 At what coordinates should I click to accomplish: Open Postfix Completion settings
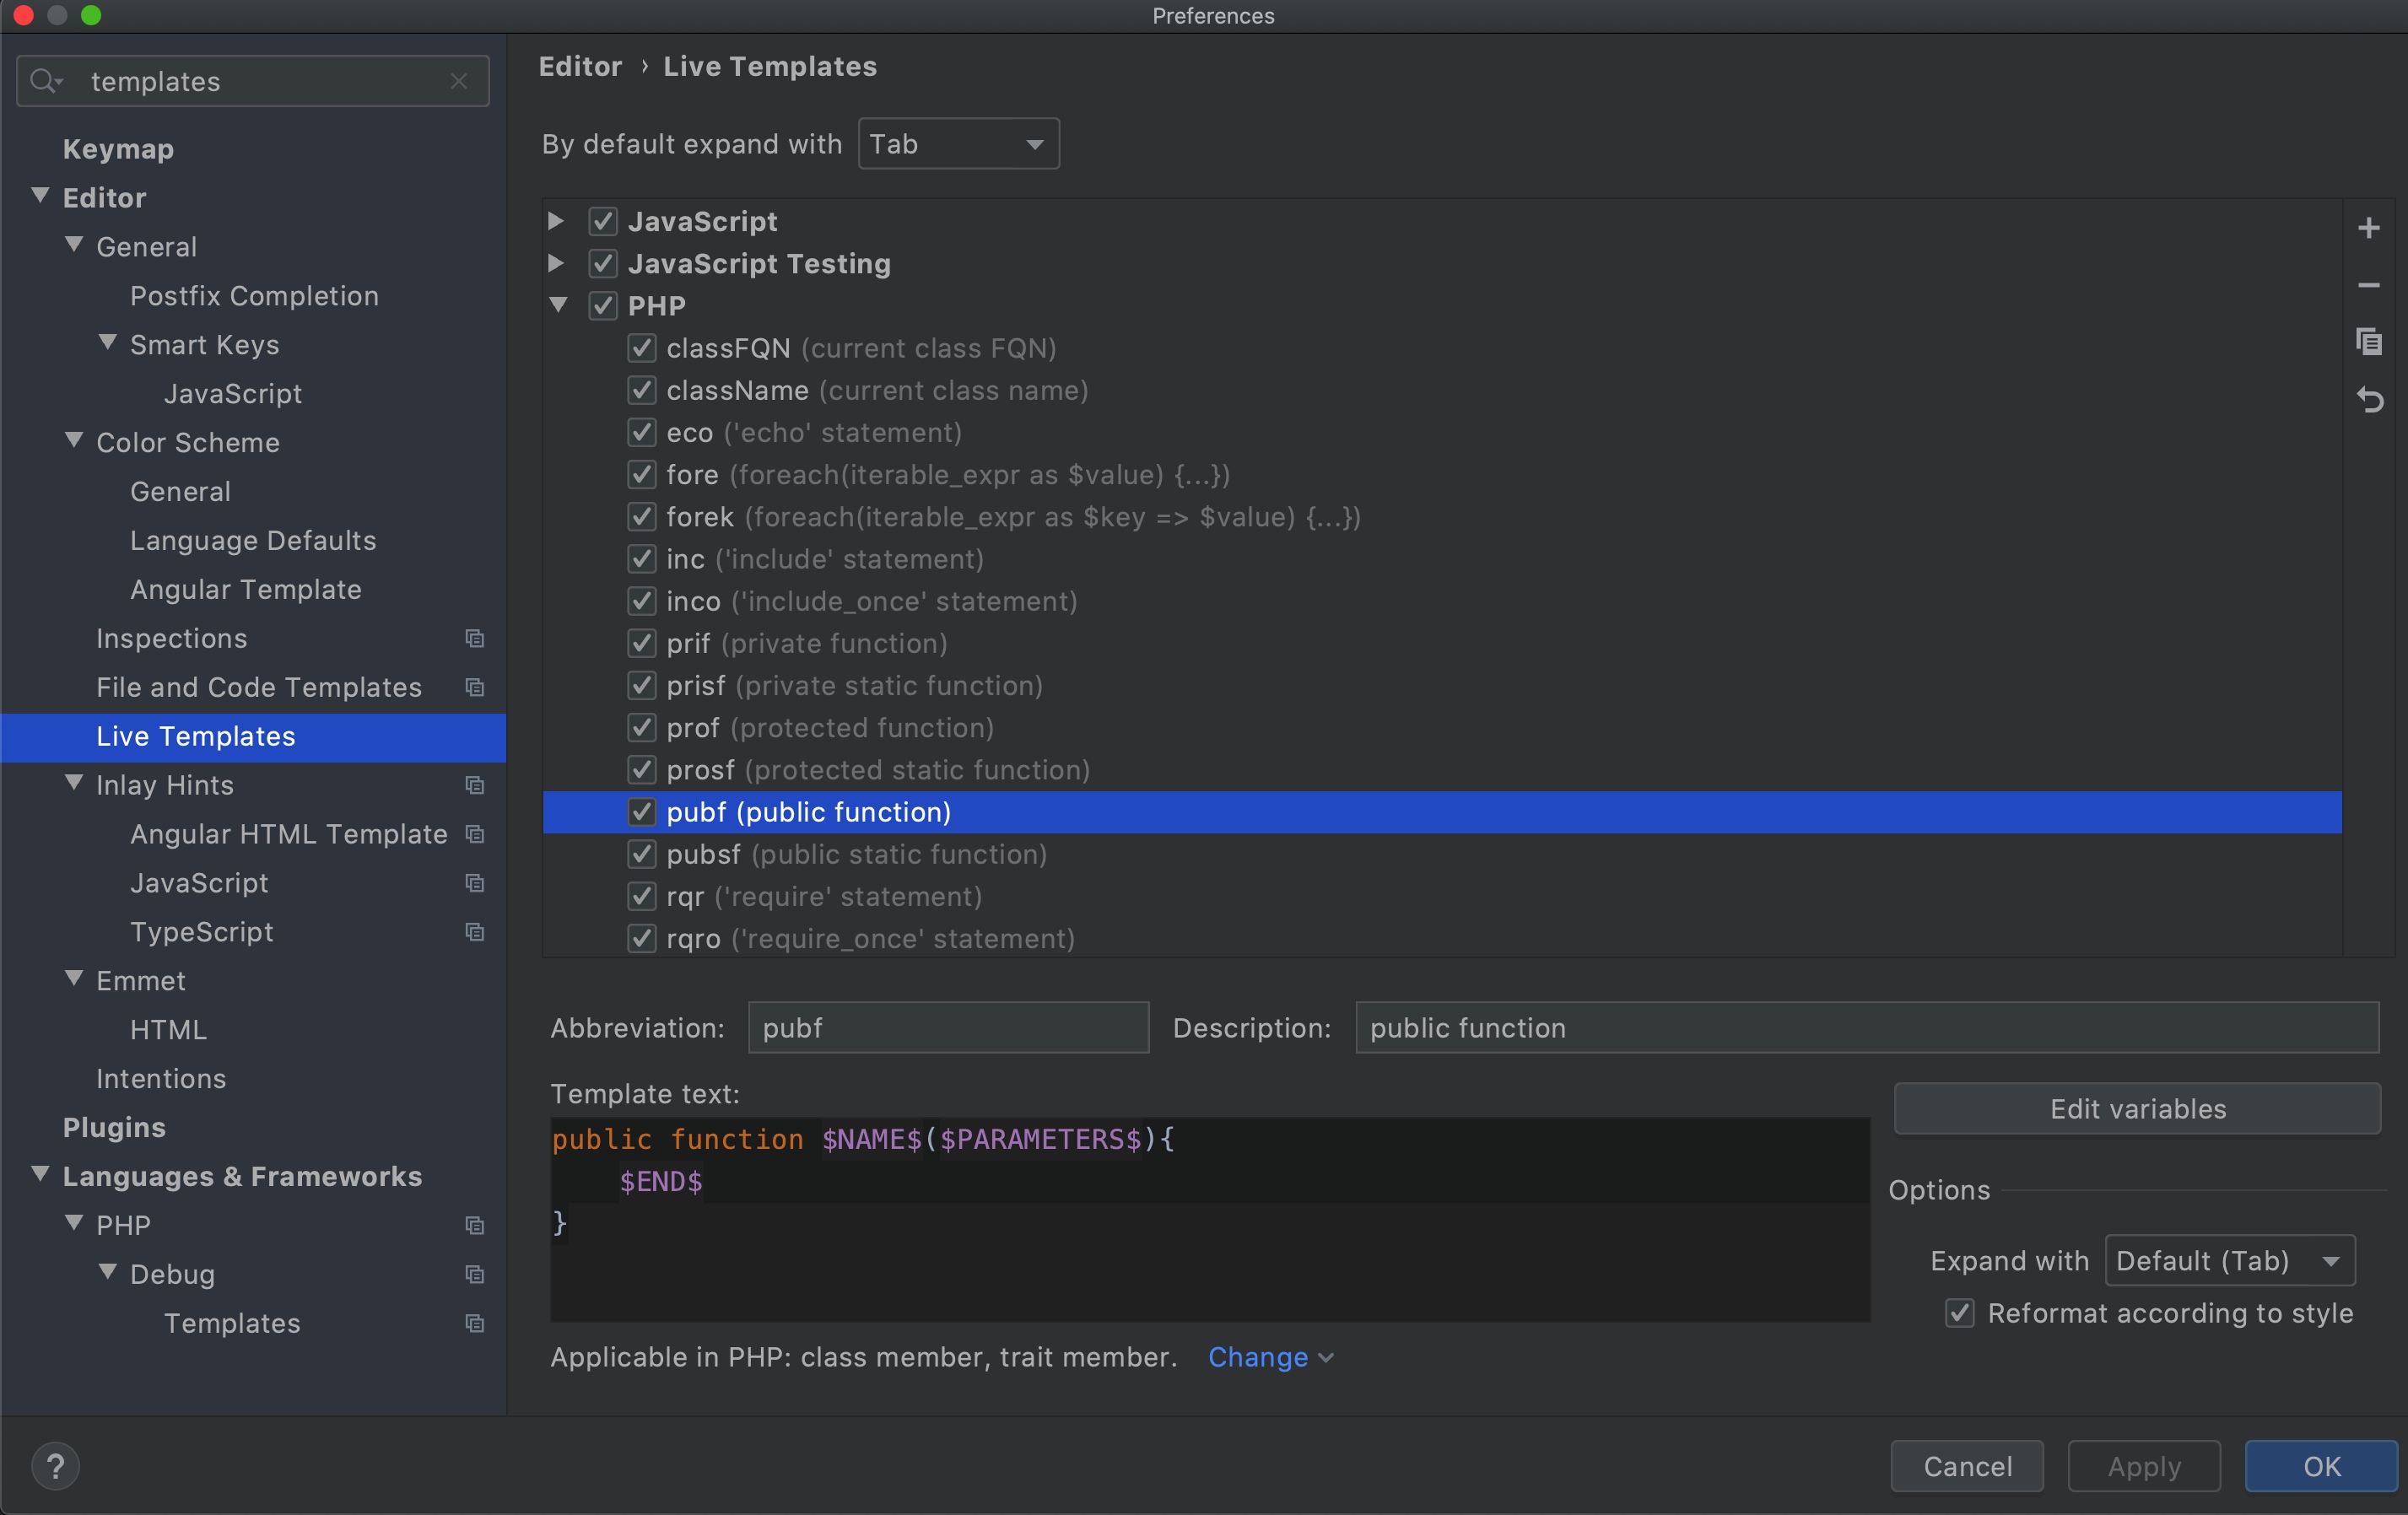tap(254, 296)
